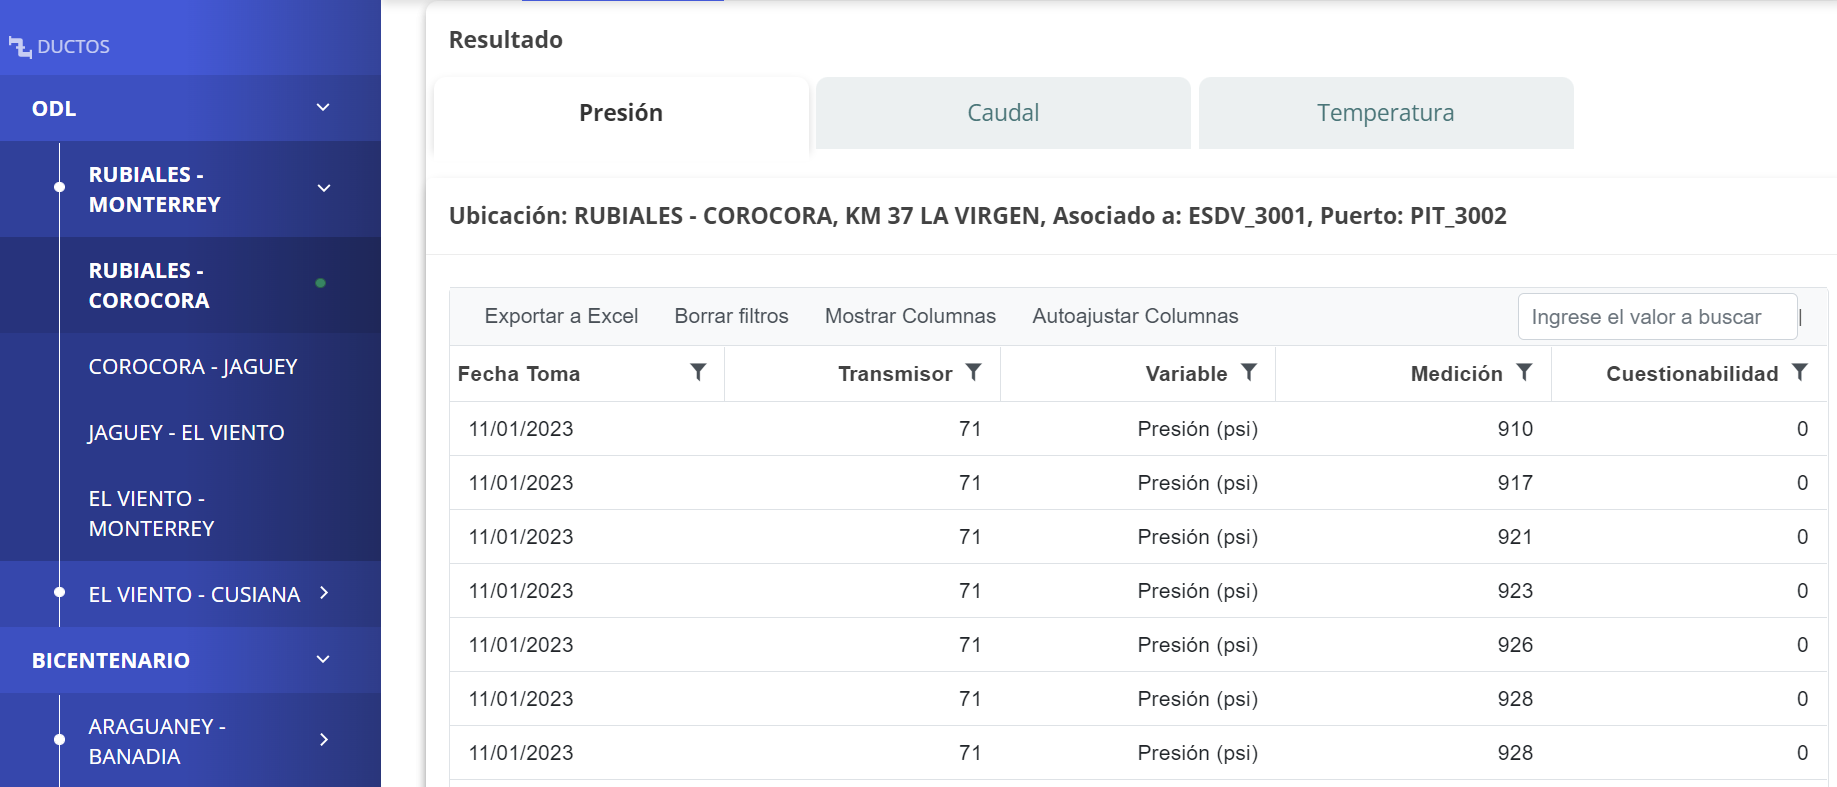Clear filters with Borrar filtros
Image resolution: width=1837 pixels, height=787 pixels.
point(731,316)
